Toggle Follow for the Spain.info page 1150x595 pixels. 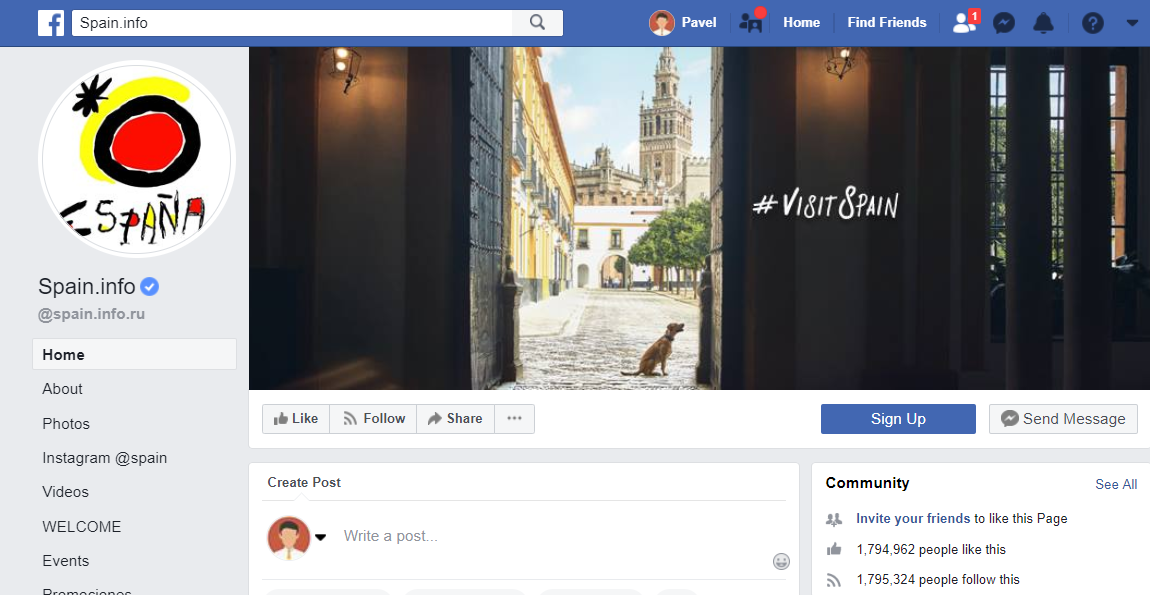374,419
